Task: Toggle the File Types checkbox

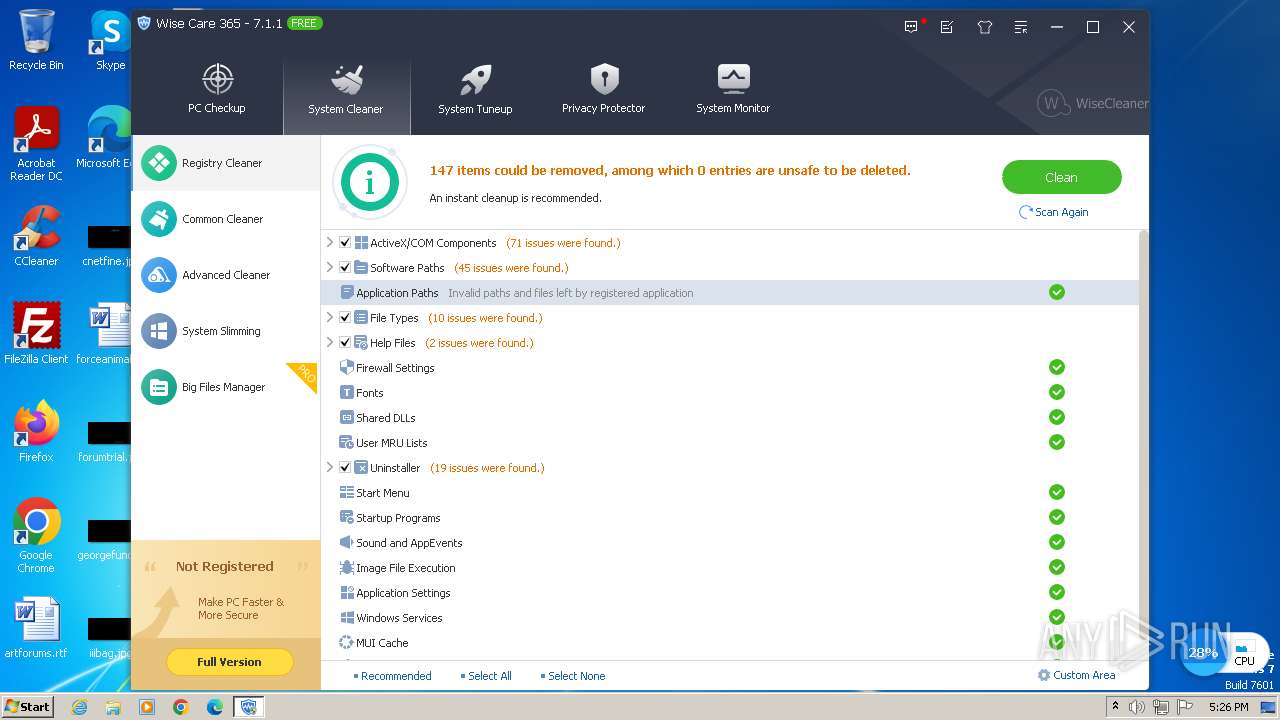Action: coord(345,318)
